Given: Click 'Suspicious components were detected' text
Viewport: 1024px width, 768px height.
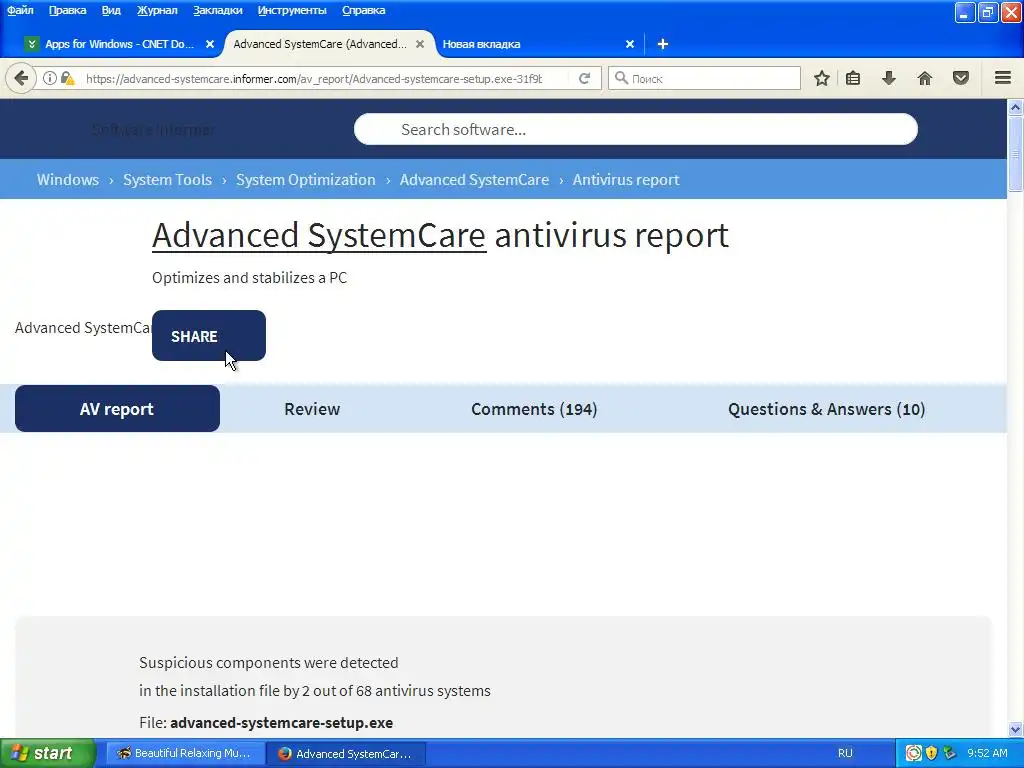Looking at the screenshot, I should pyautogui.click(x=268, y=662).
